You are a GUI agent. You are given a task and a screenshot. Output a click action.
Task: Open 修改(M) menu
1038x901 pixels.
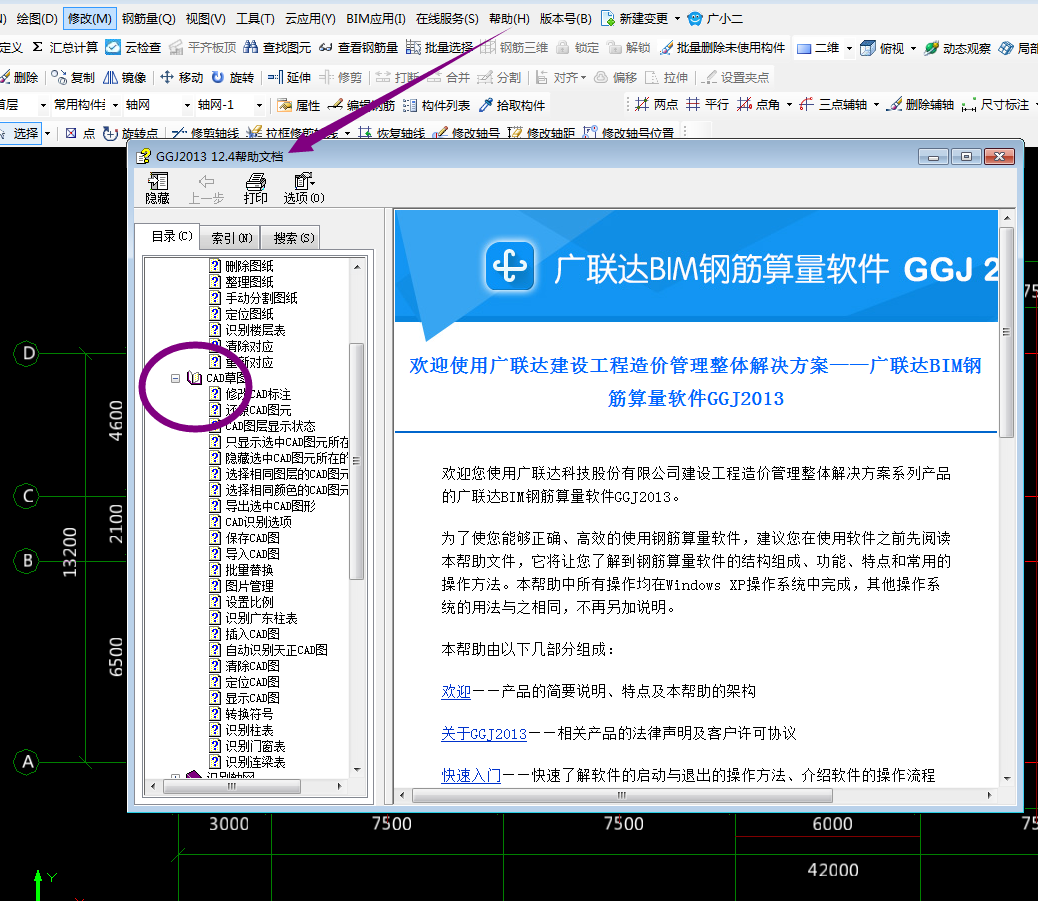(x=90, y=19)
